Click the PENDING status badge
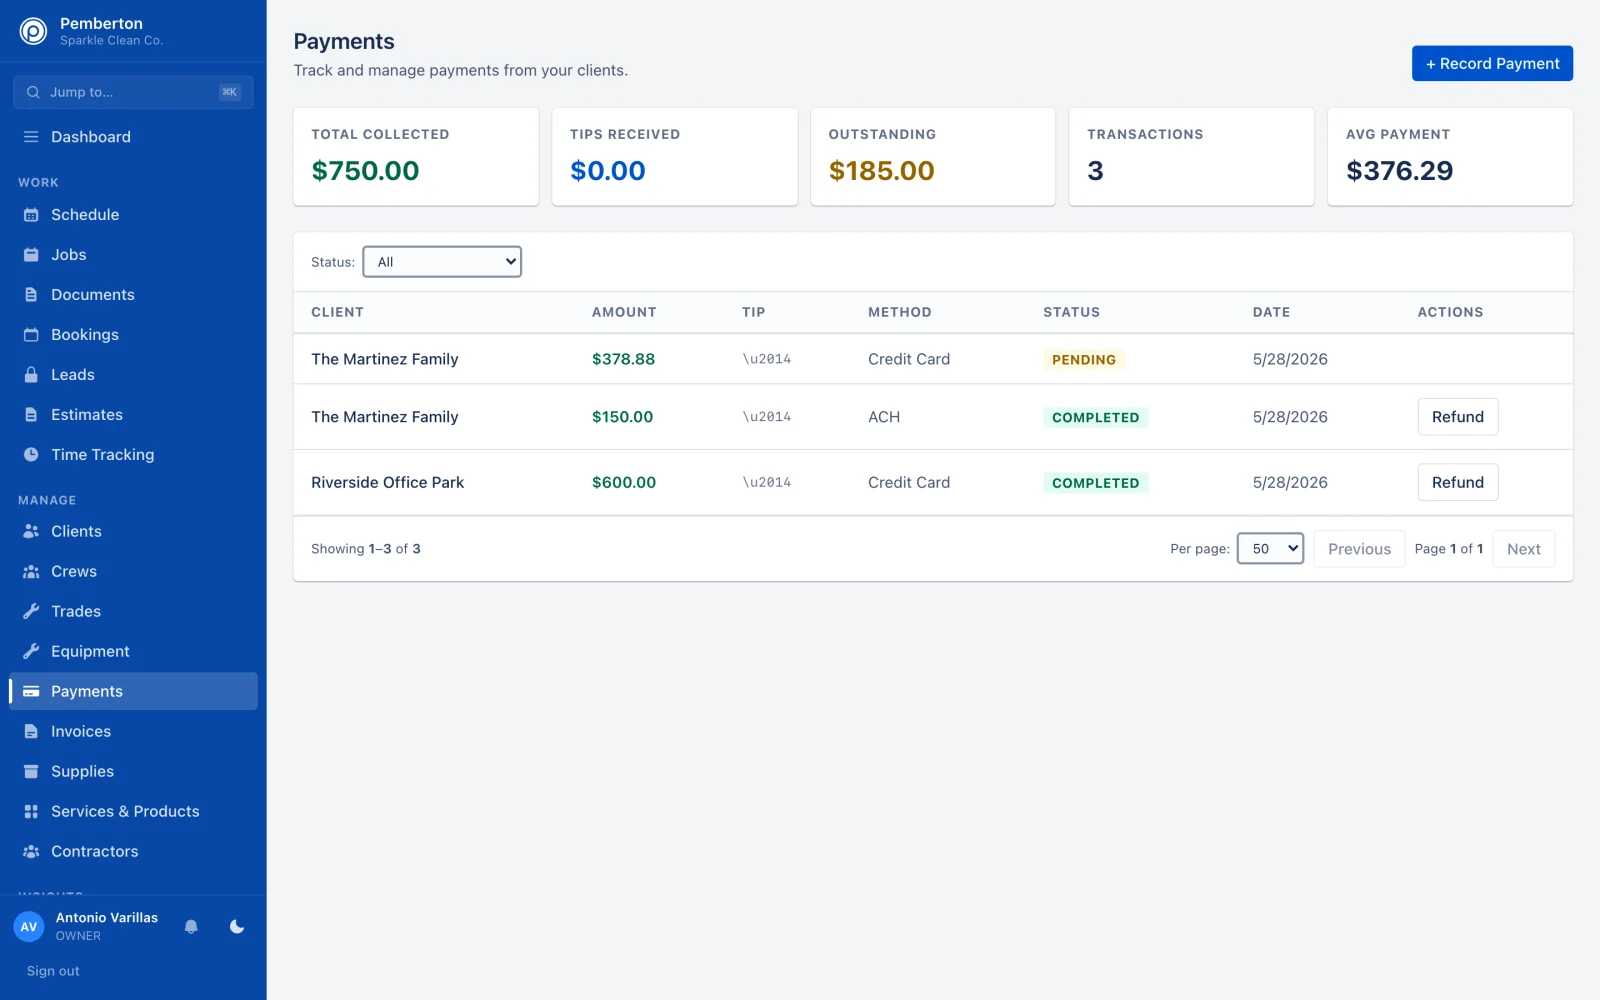Screen dimensions: 1600x1000 1084,360
